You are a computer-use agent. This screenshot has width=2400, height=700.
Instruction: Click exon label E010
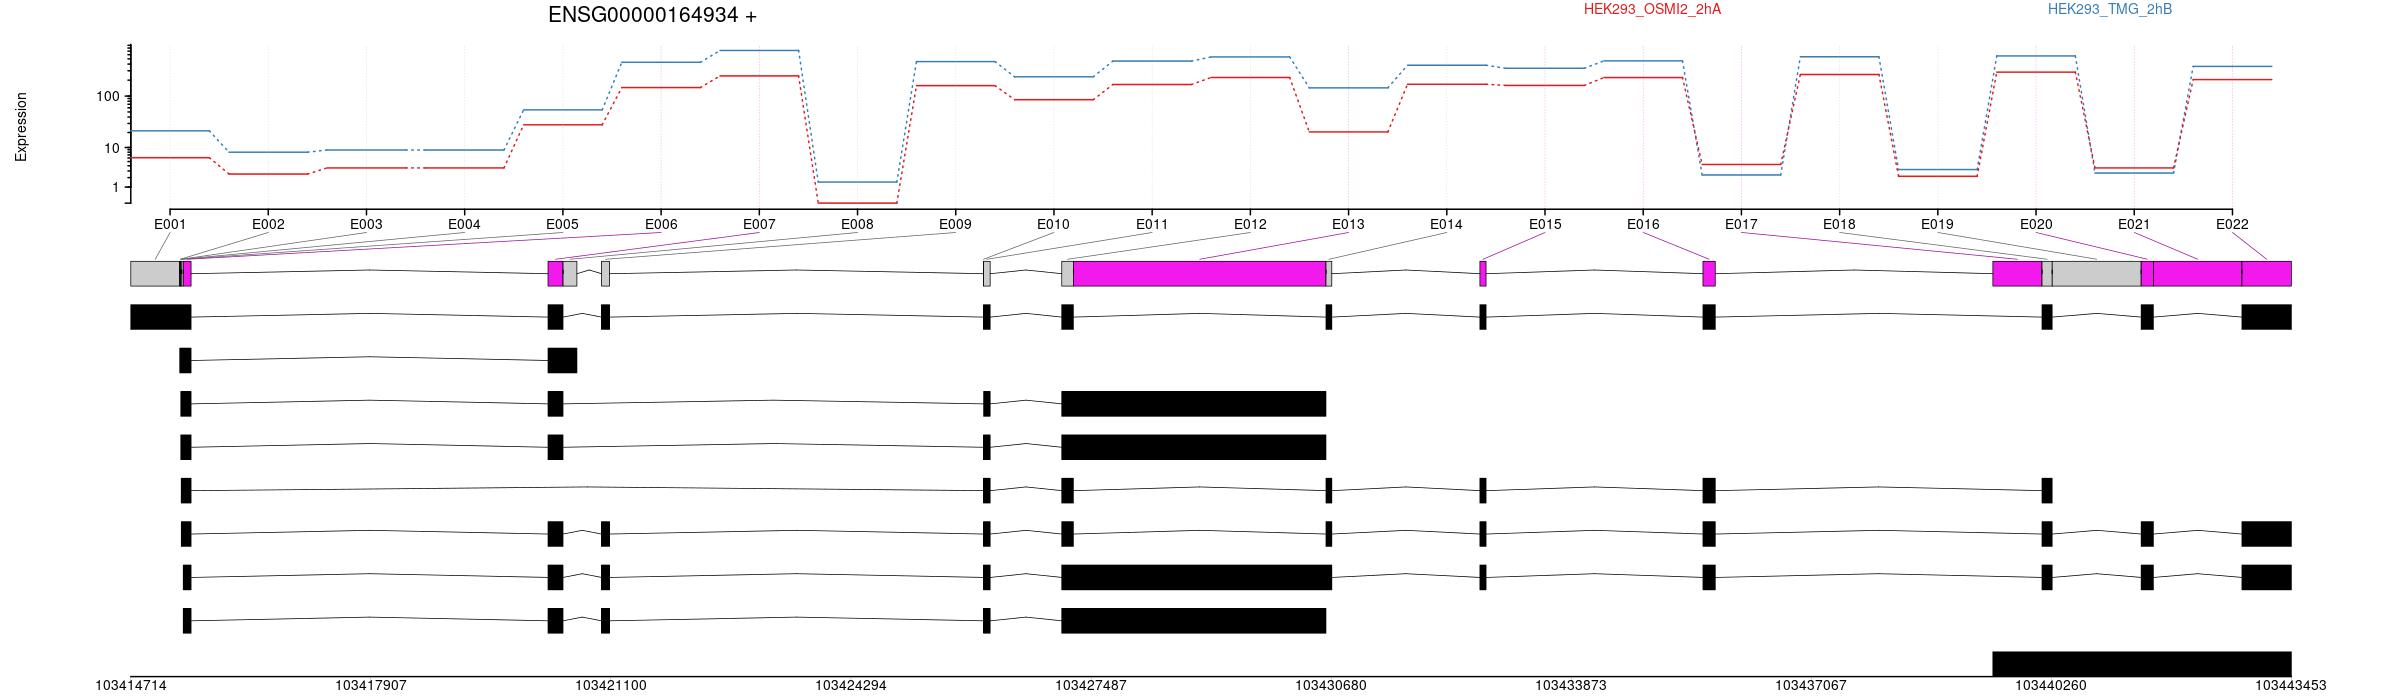point(1053,224)
